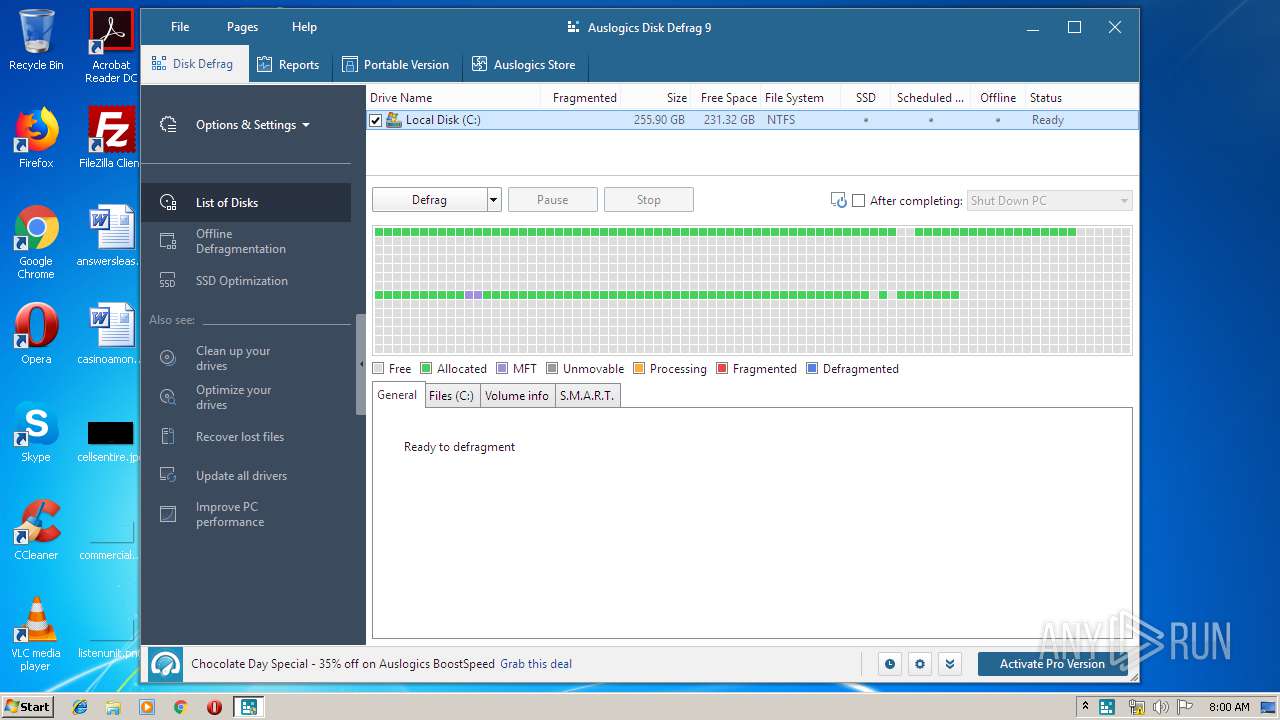Screen dimensions: 1280x720
Task: Click the settings gear icon in bottom bar
Action: 920,664
